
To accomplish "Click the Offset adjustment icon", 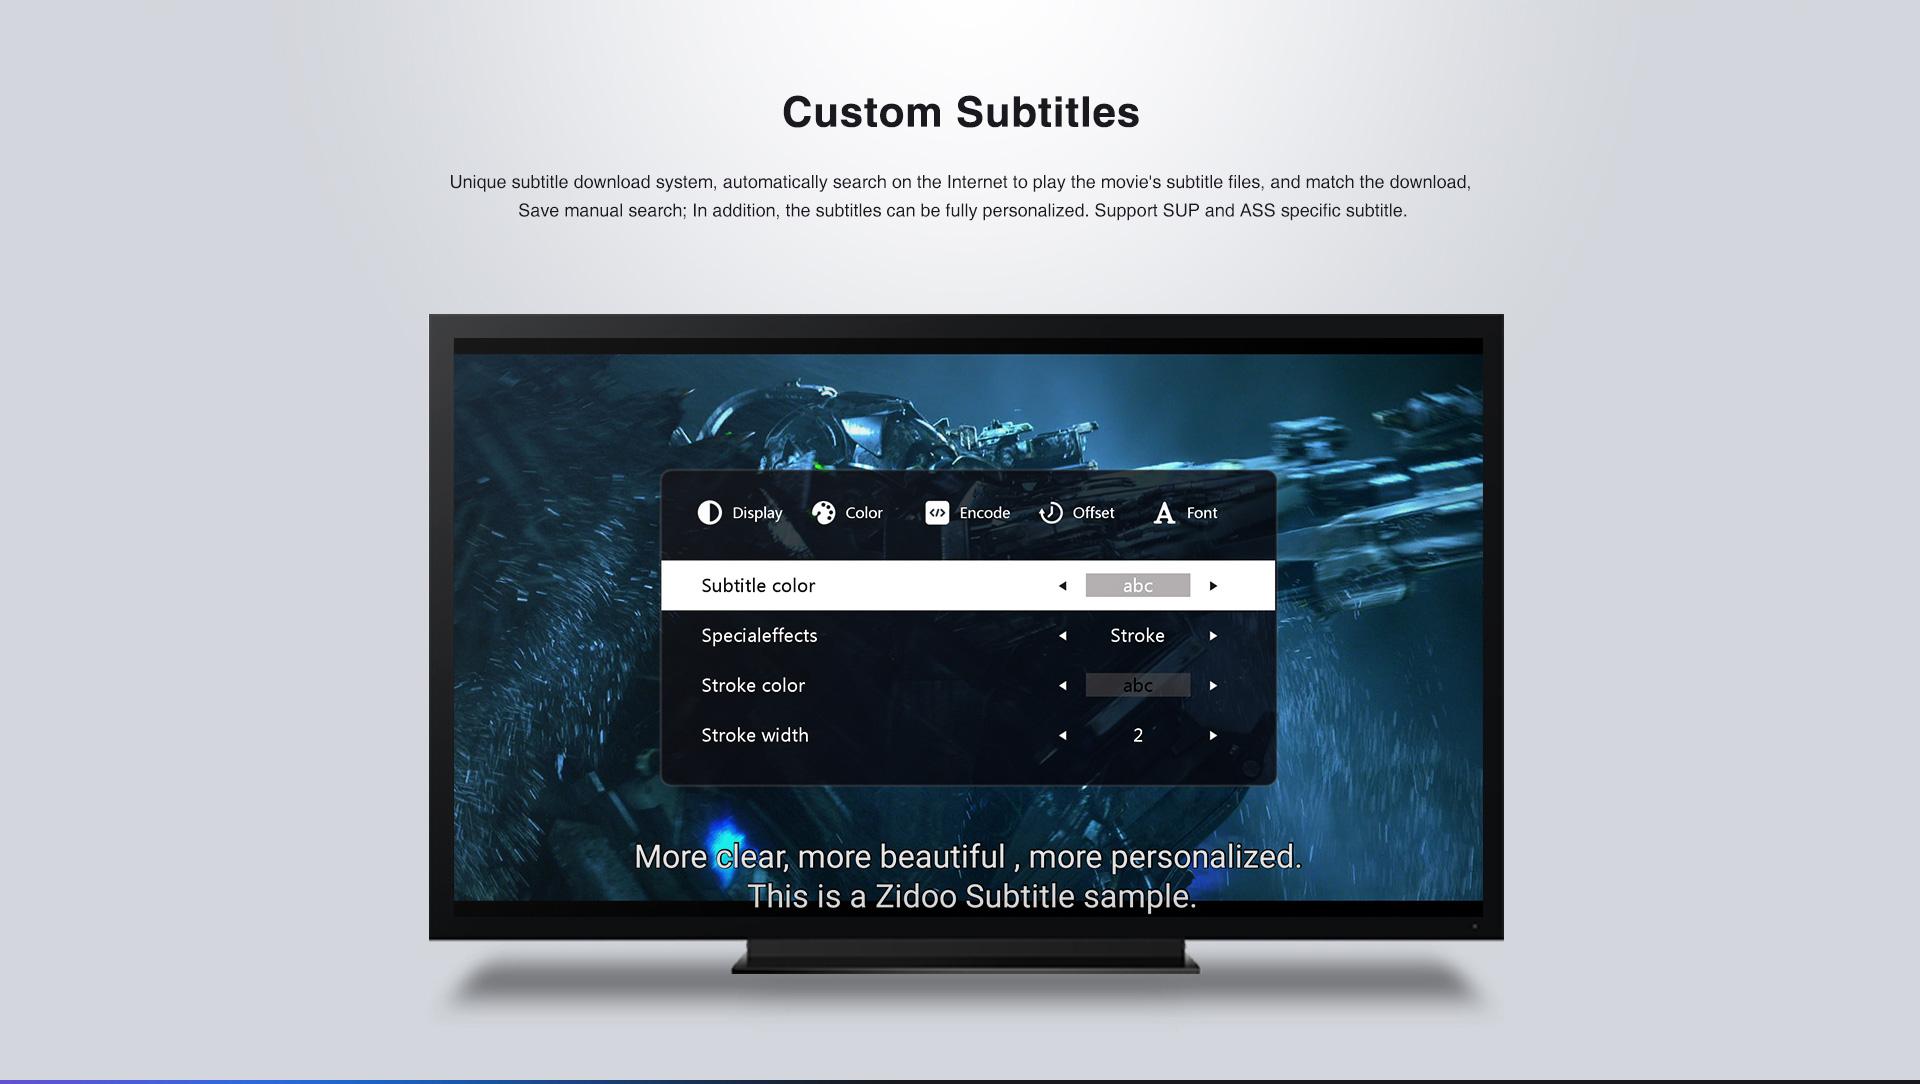I will (1051, 512).
